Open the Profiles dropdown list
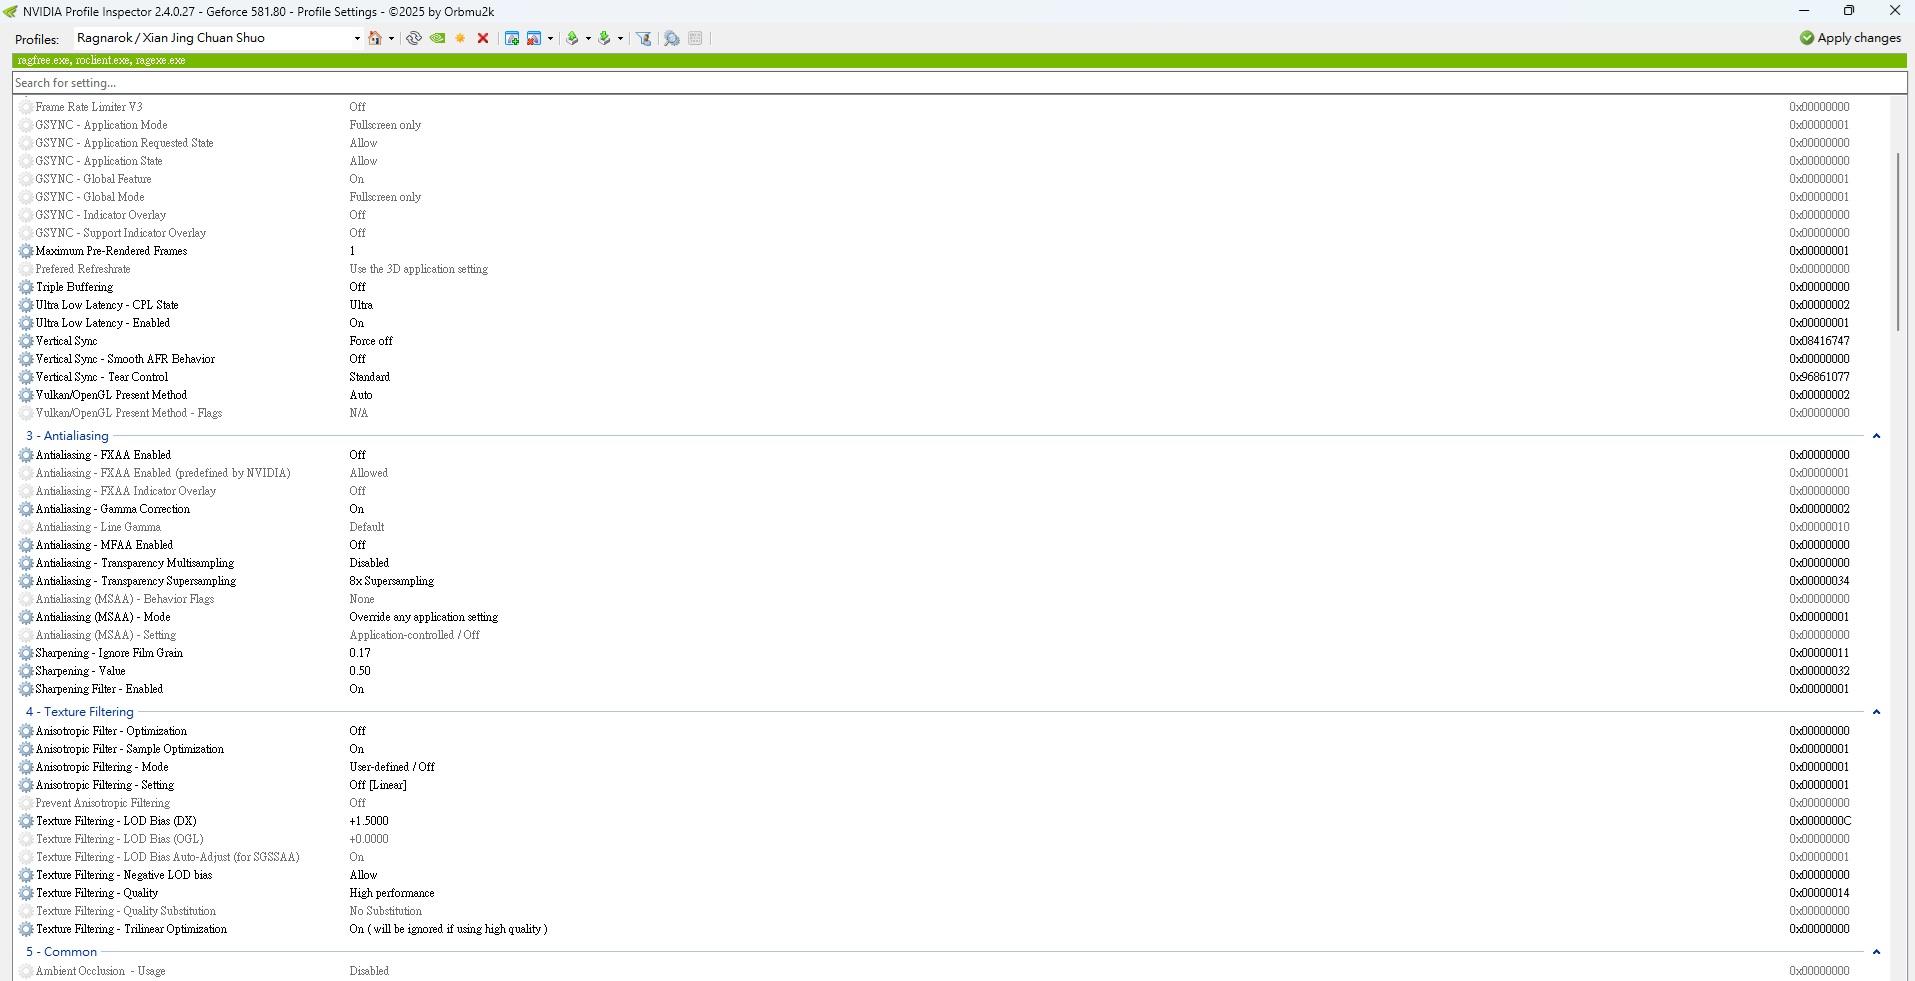The height and width of the screenshot is (981, 1915). click(357, 38)
